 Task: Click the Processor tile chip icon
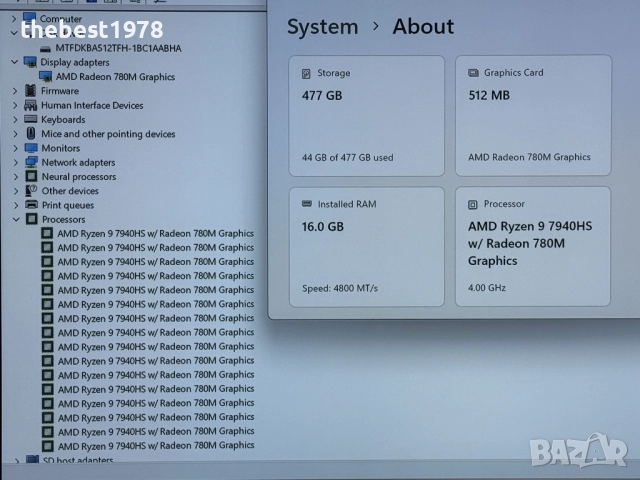[x=473, y=204]
